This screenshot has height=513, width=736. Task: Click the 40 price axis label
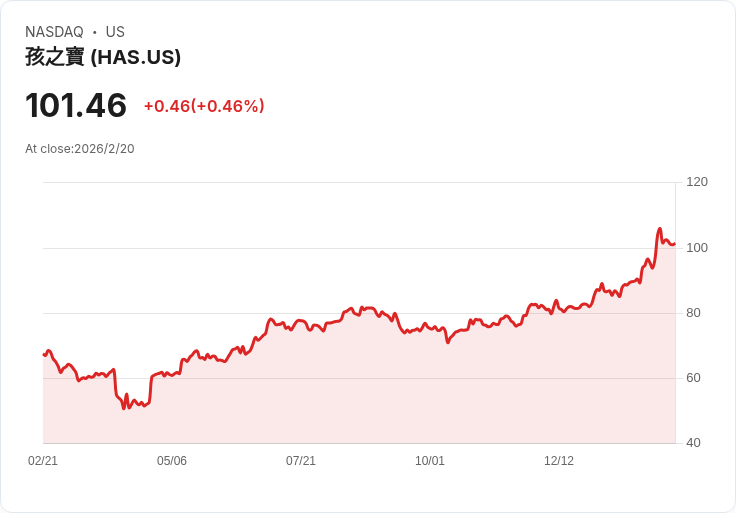point(693,443)
